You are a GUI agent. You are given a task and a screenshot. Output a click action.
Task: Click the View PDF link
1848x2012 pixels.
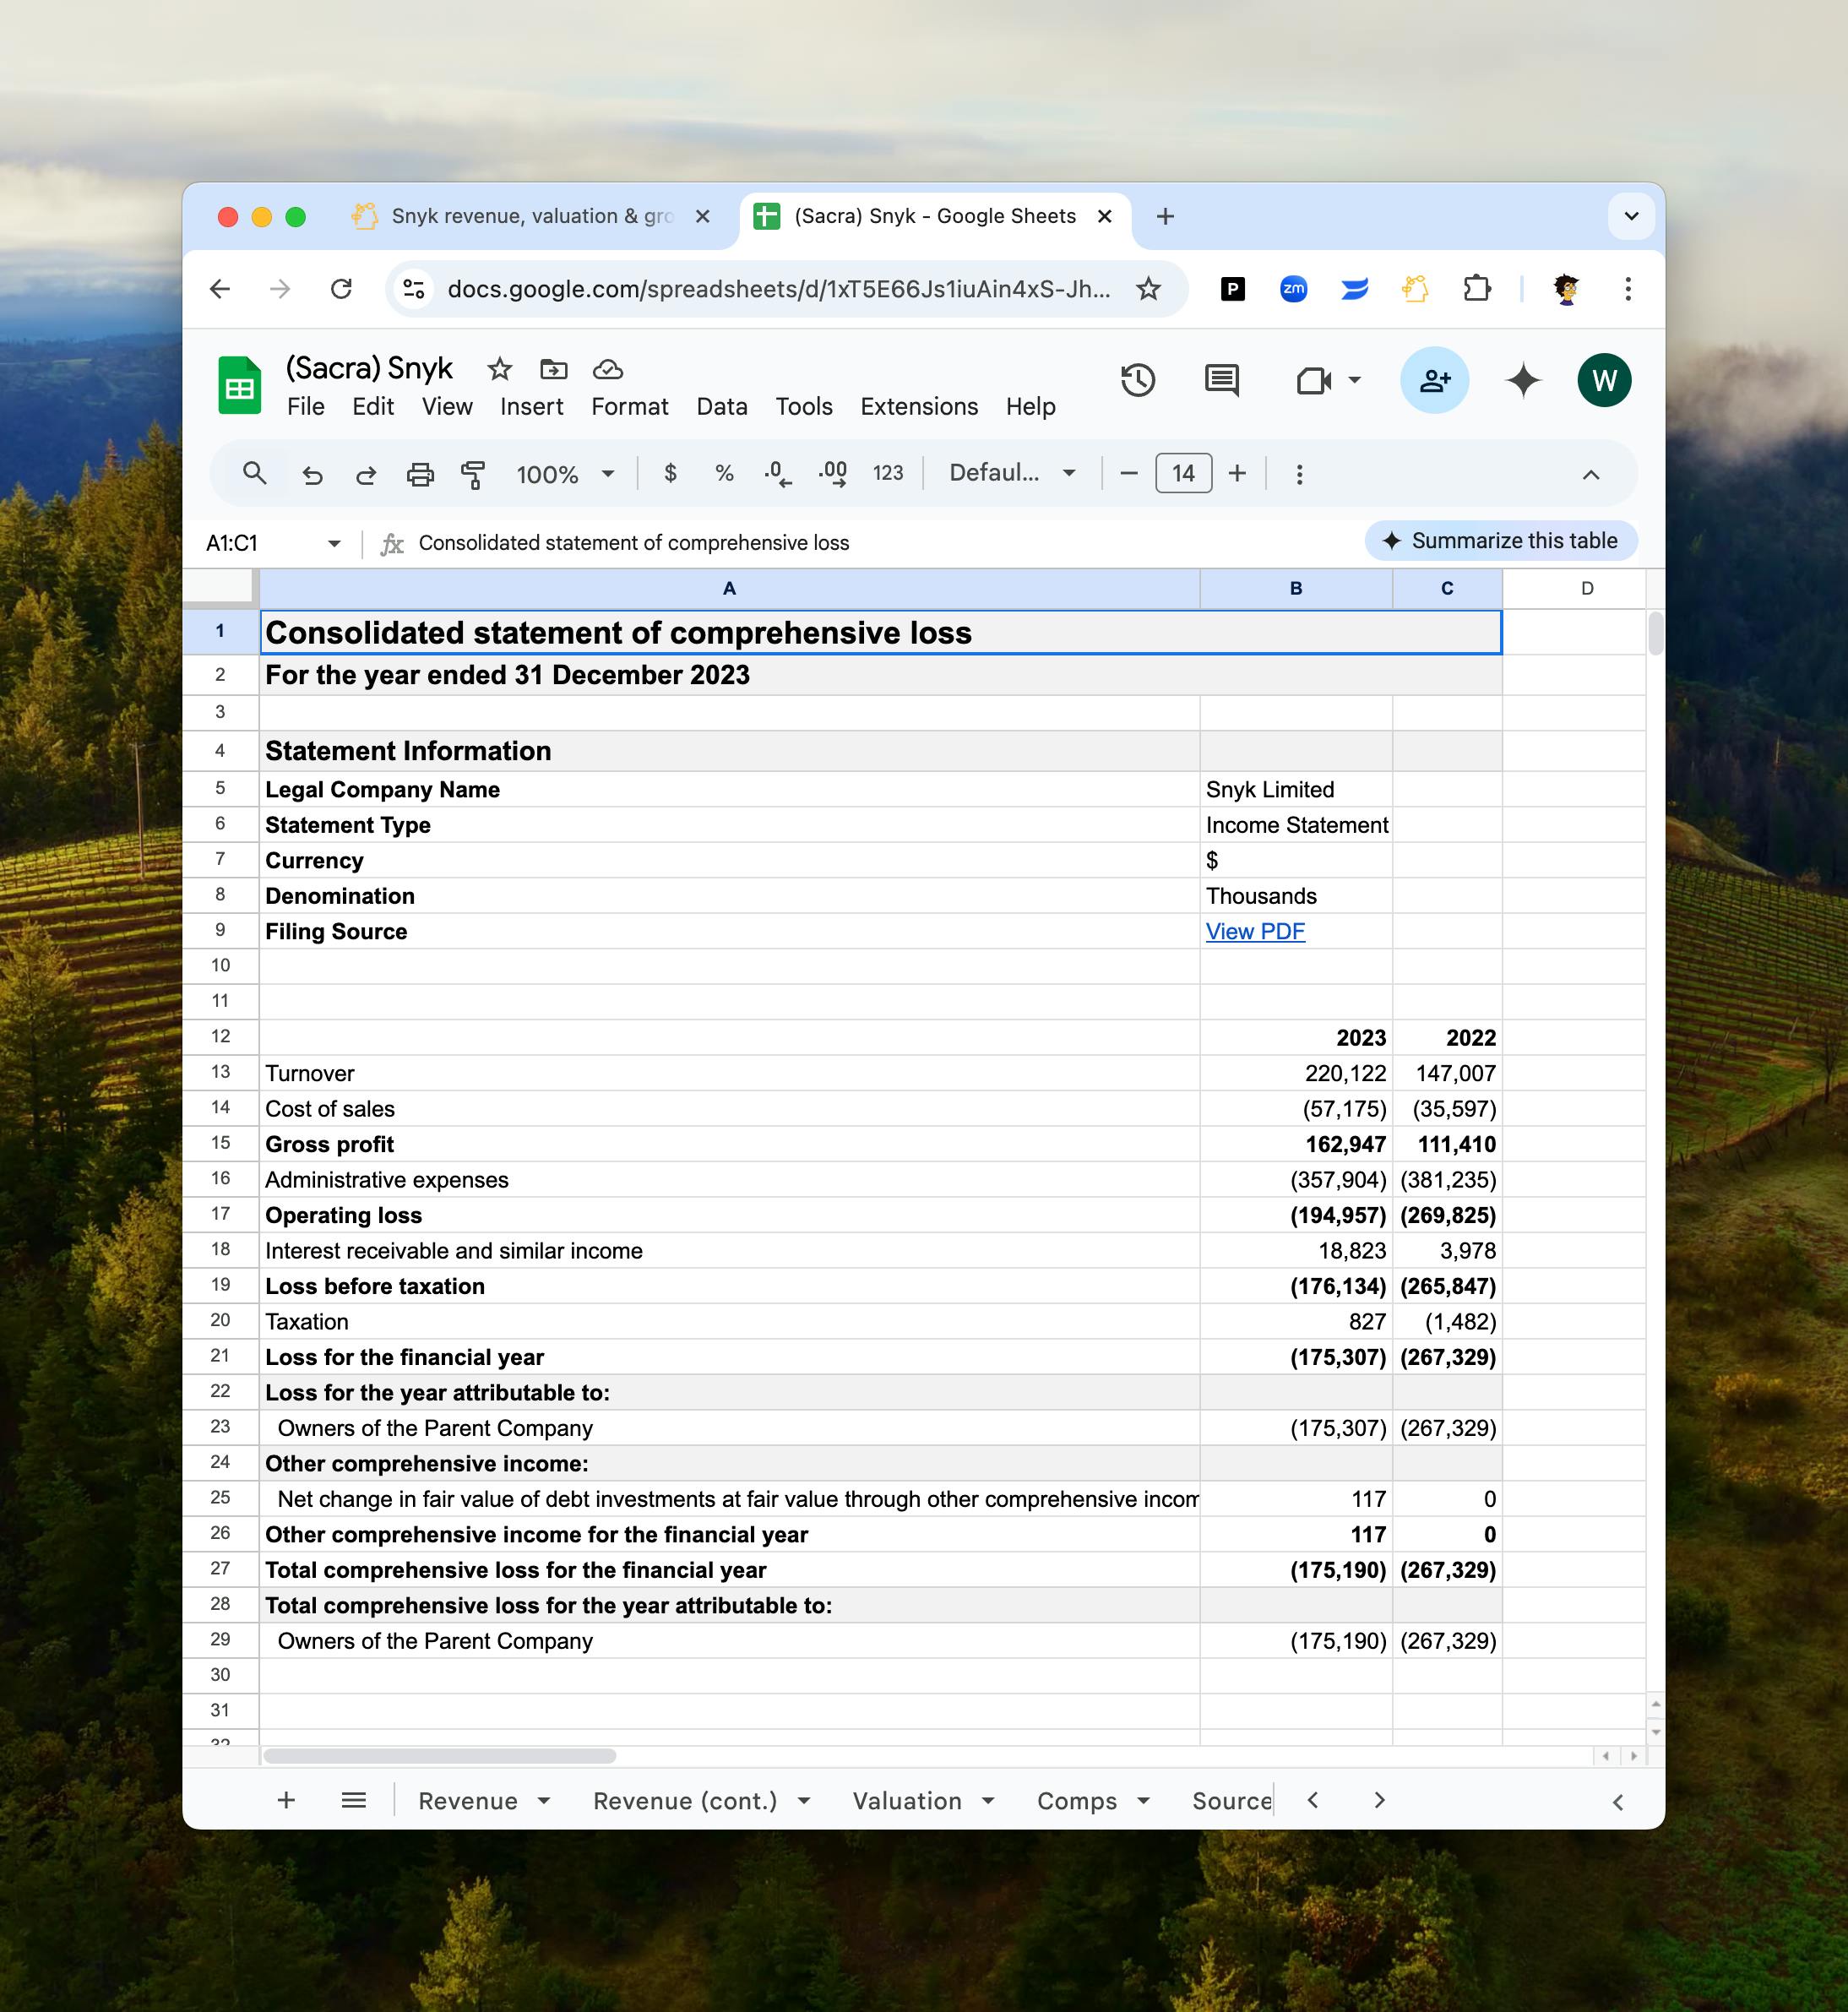[x=1255, y=932]
